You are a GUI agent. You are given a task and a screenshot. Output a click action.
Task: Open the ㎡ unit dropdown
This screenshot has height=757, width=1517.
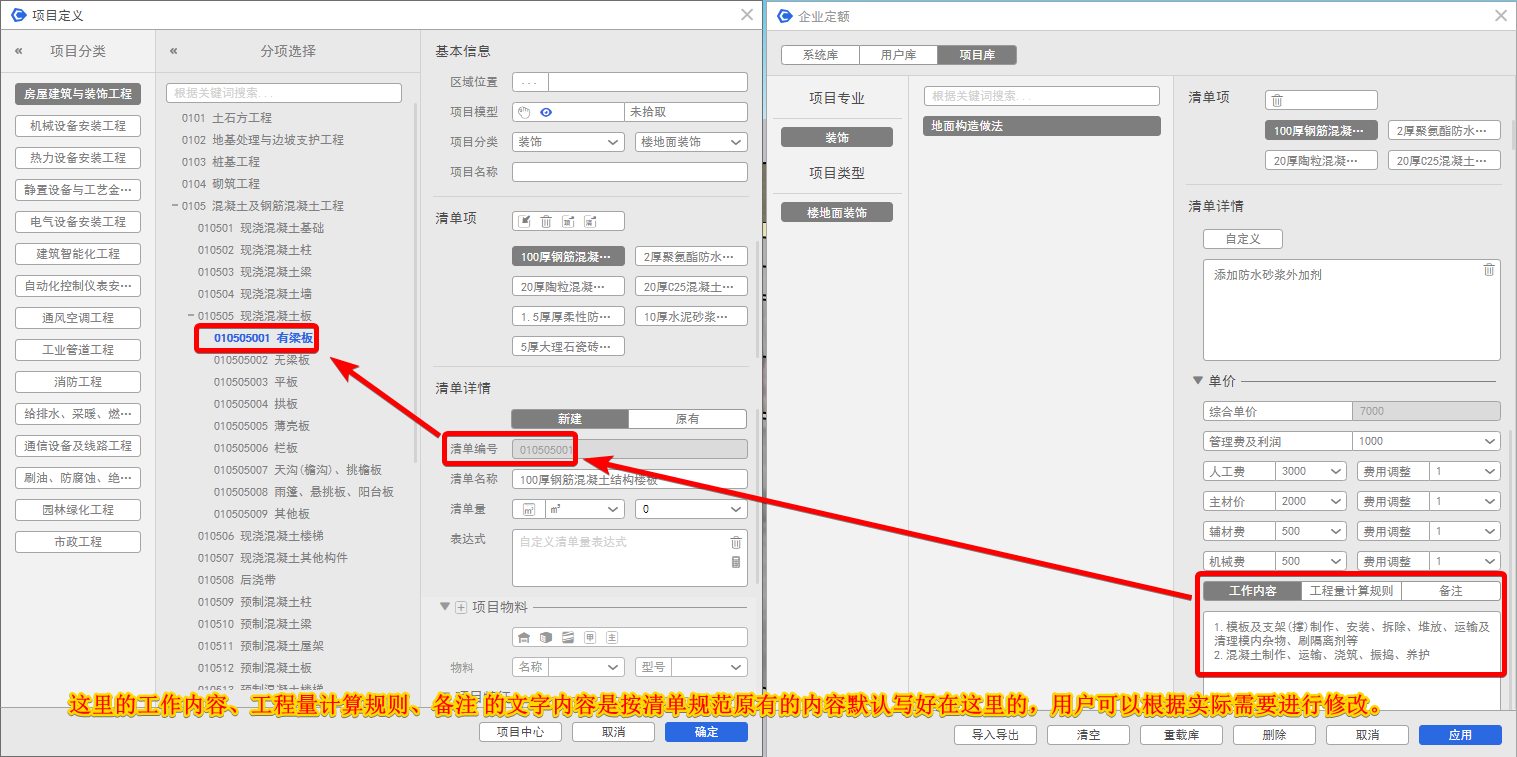585,509
